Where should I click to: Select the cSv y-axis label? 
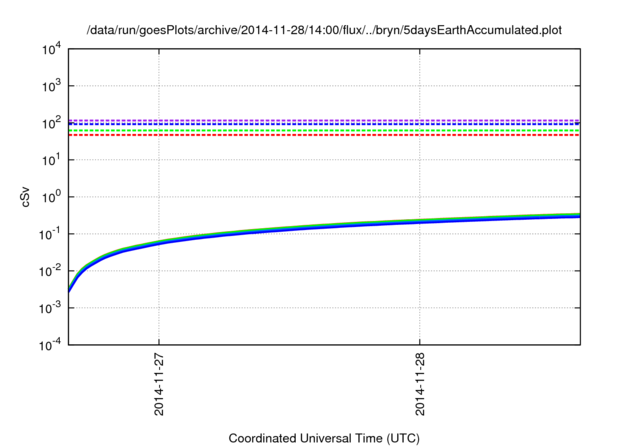(25, 197)
